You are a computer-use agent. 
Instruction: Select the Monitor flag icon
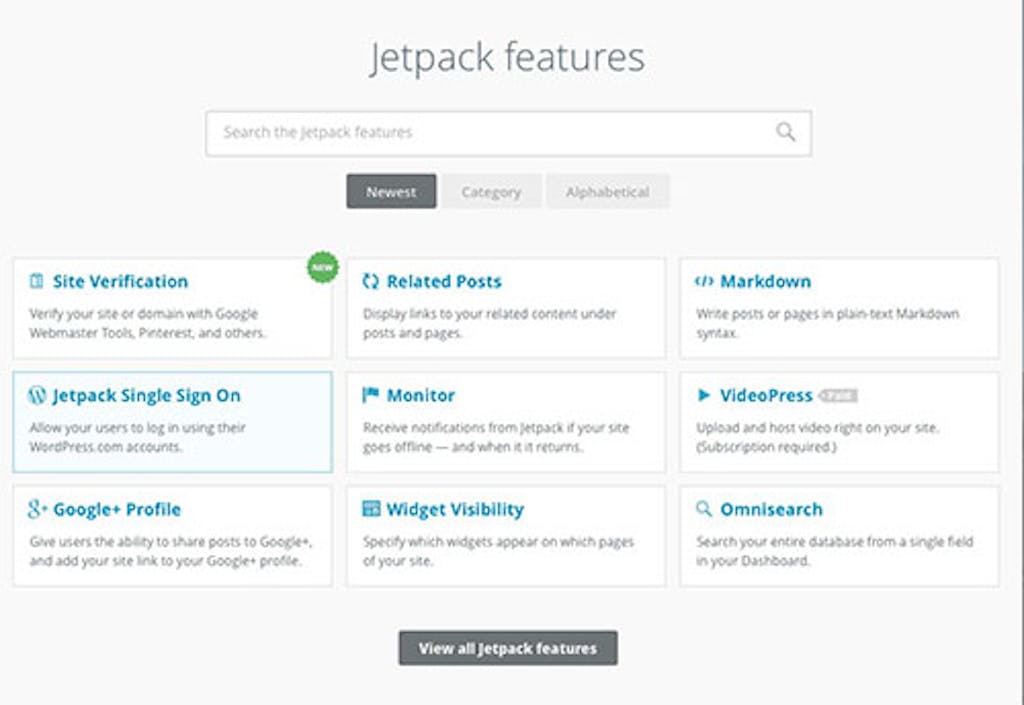point(369,395)
